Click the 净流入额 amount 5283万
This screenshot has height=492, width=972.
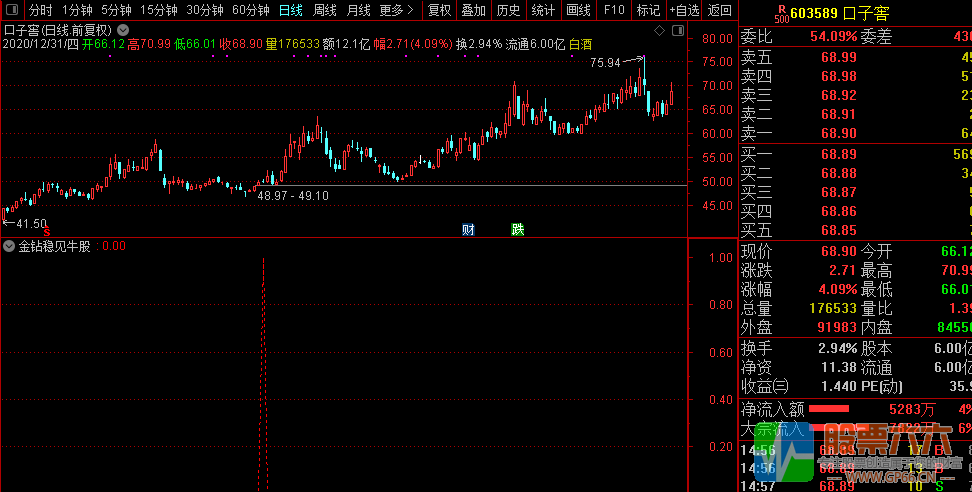click(912, 409)
